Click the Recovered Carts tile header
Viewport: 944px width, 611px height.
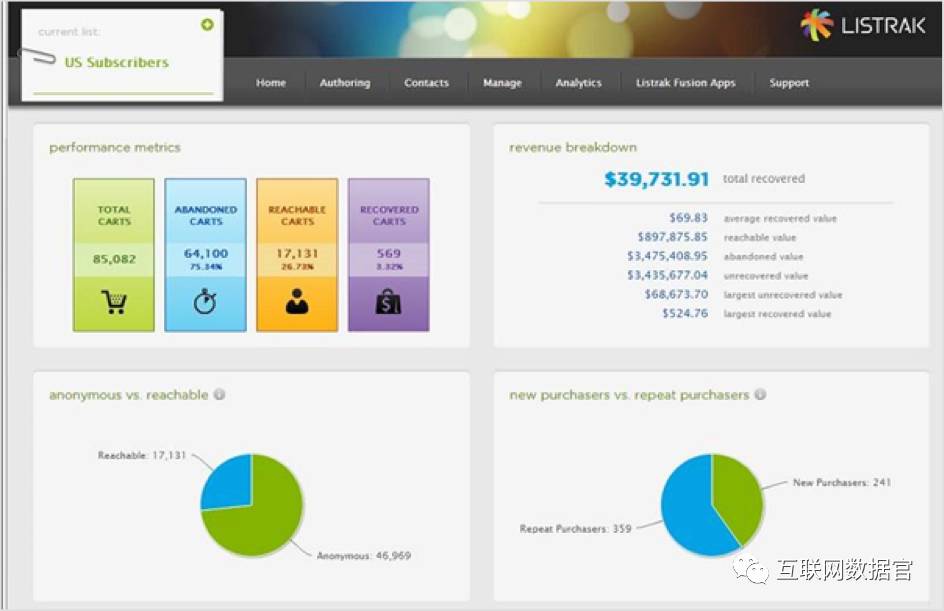pyautogui.click(x=389, y=216)
